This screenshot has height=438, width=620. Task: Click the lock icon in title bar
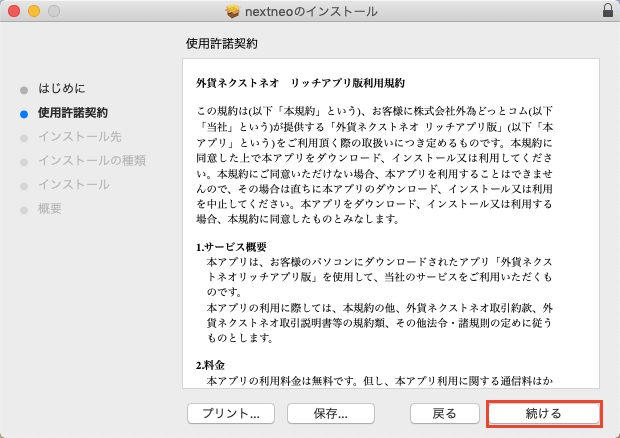608,11
